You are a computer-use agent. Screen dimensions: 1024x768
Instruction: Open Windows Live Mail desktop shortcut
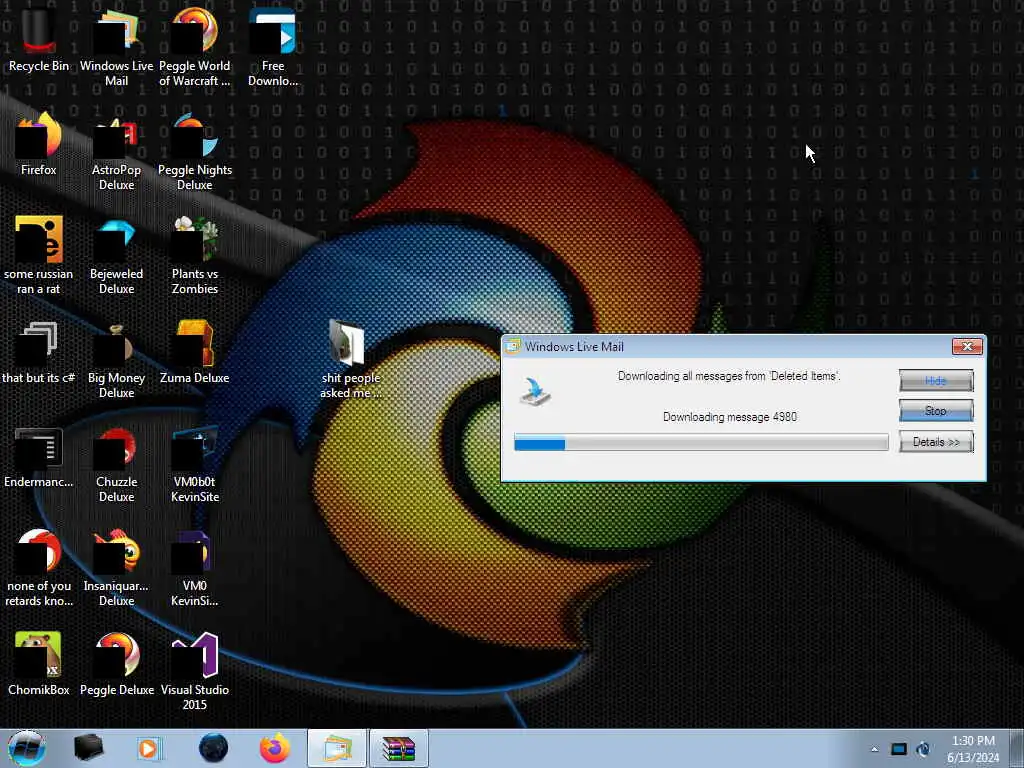116,47
